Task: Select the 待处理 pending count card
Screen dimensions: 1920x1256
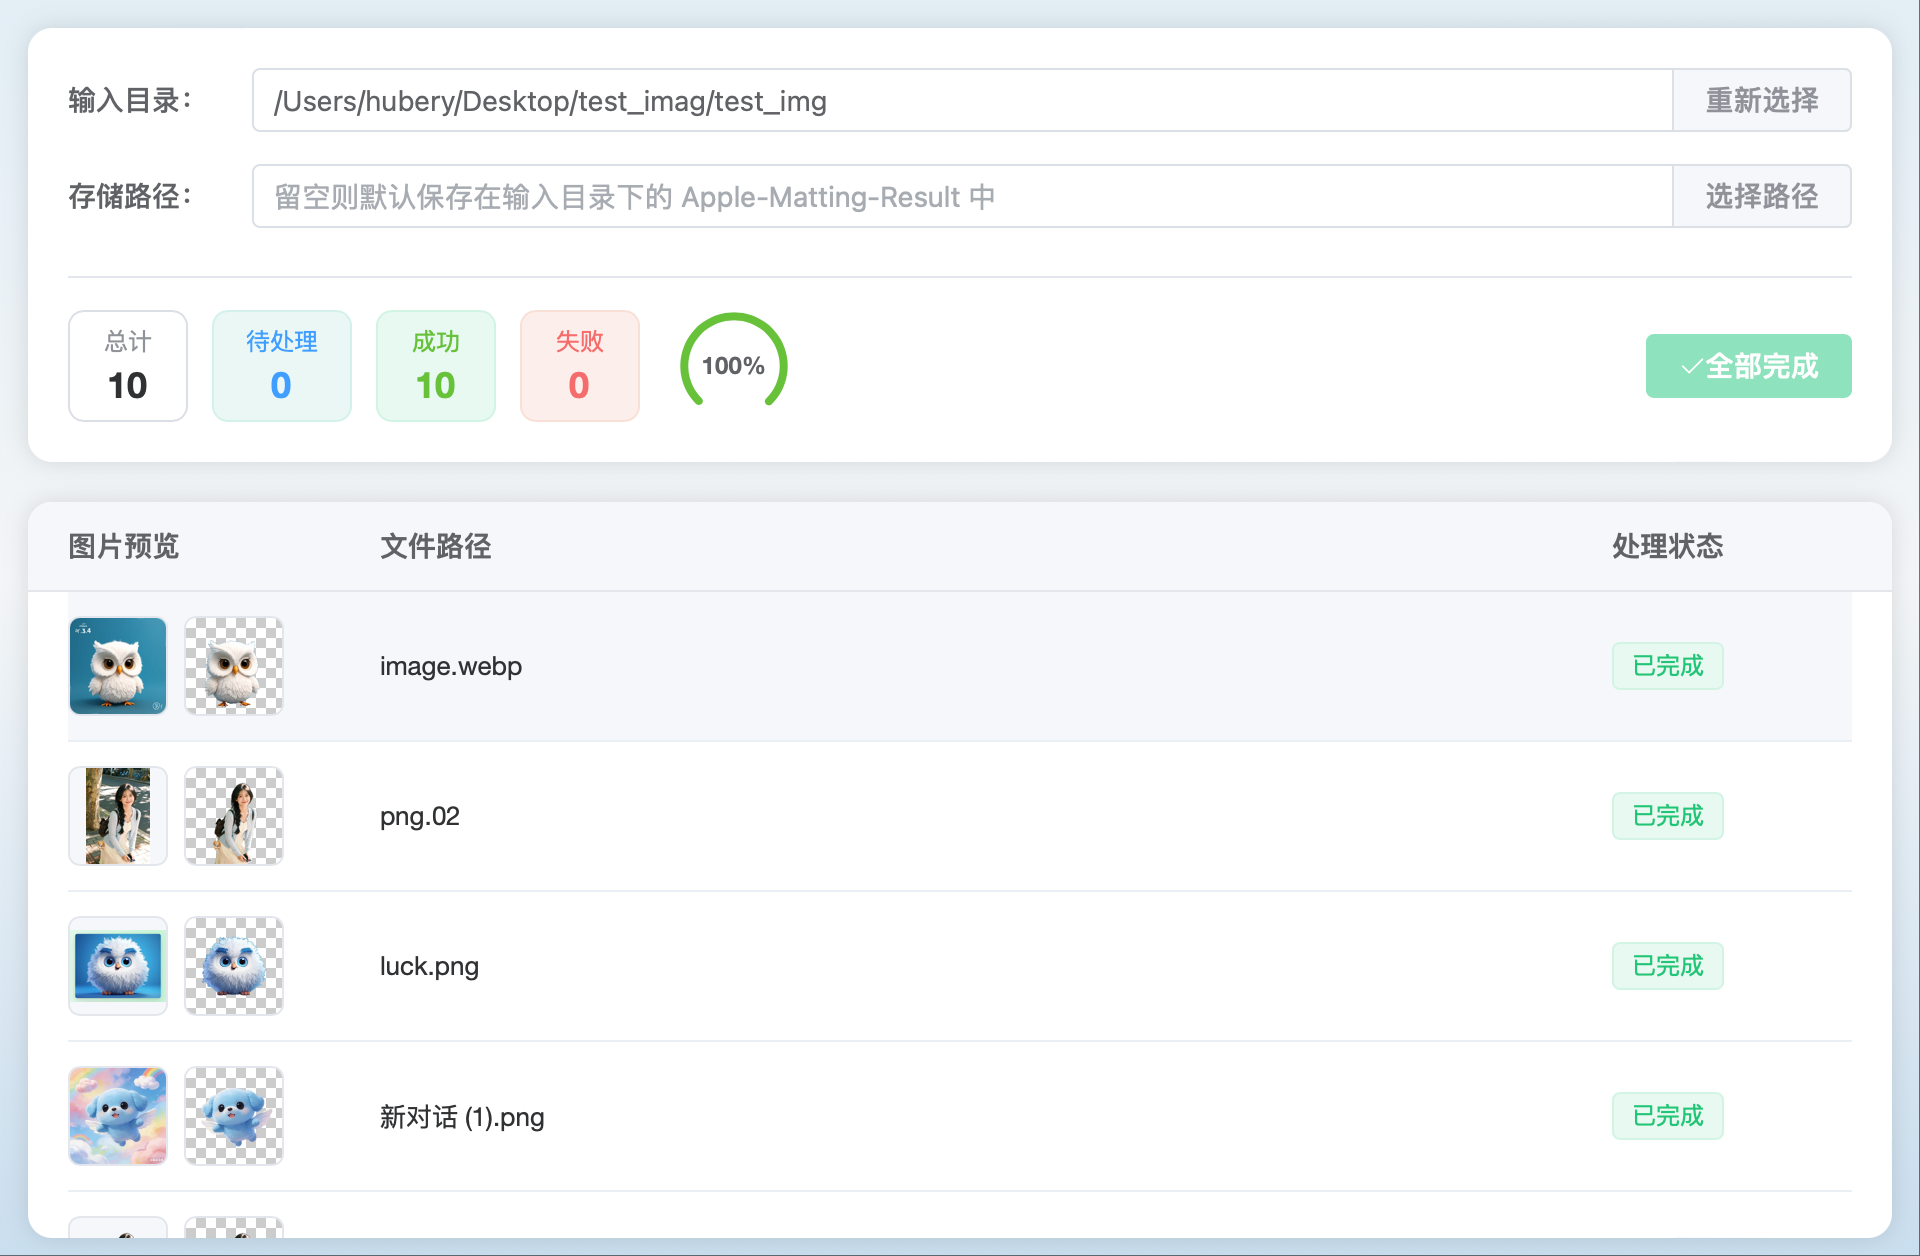Action: click(282, 366)
